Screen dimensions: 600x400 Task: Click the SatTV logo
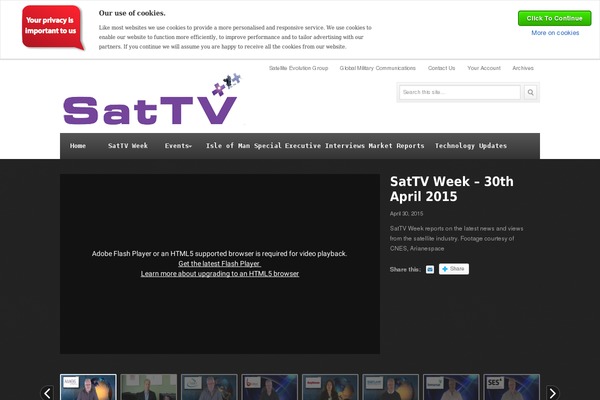click(x=152, y=100)
